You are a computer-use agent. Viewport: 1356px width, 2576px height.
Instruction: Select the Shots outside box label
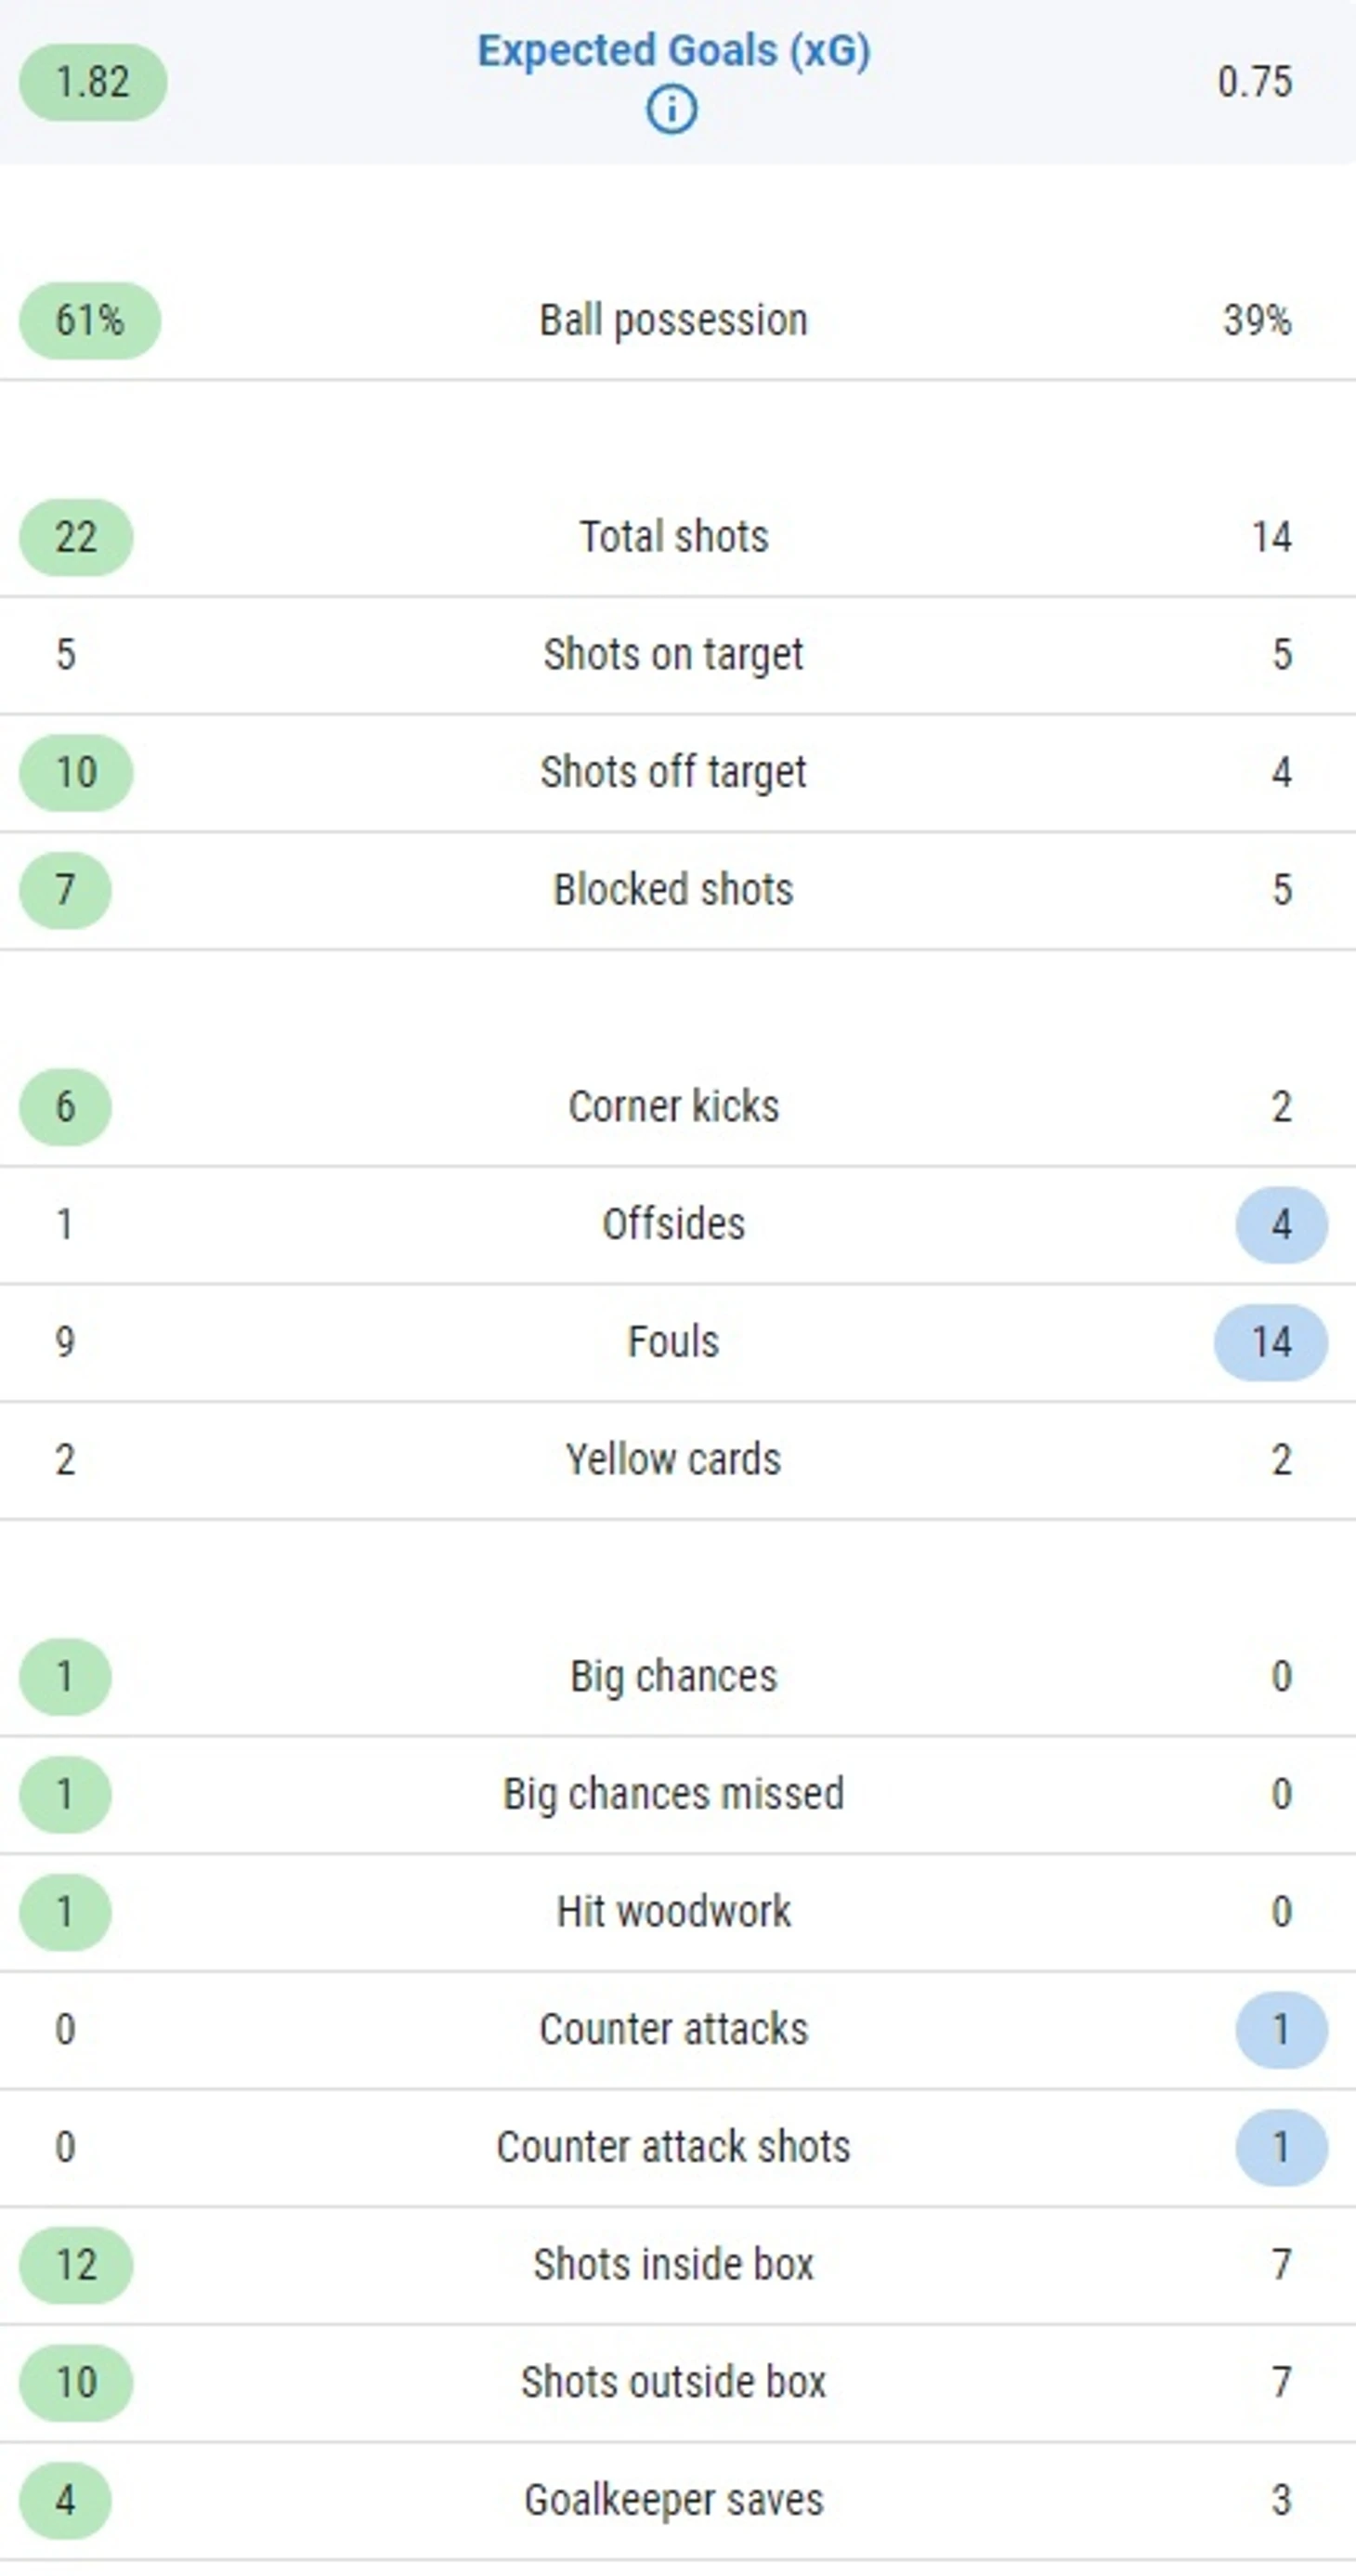point(673,2383)
